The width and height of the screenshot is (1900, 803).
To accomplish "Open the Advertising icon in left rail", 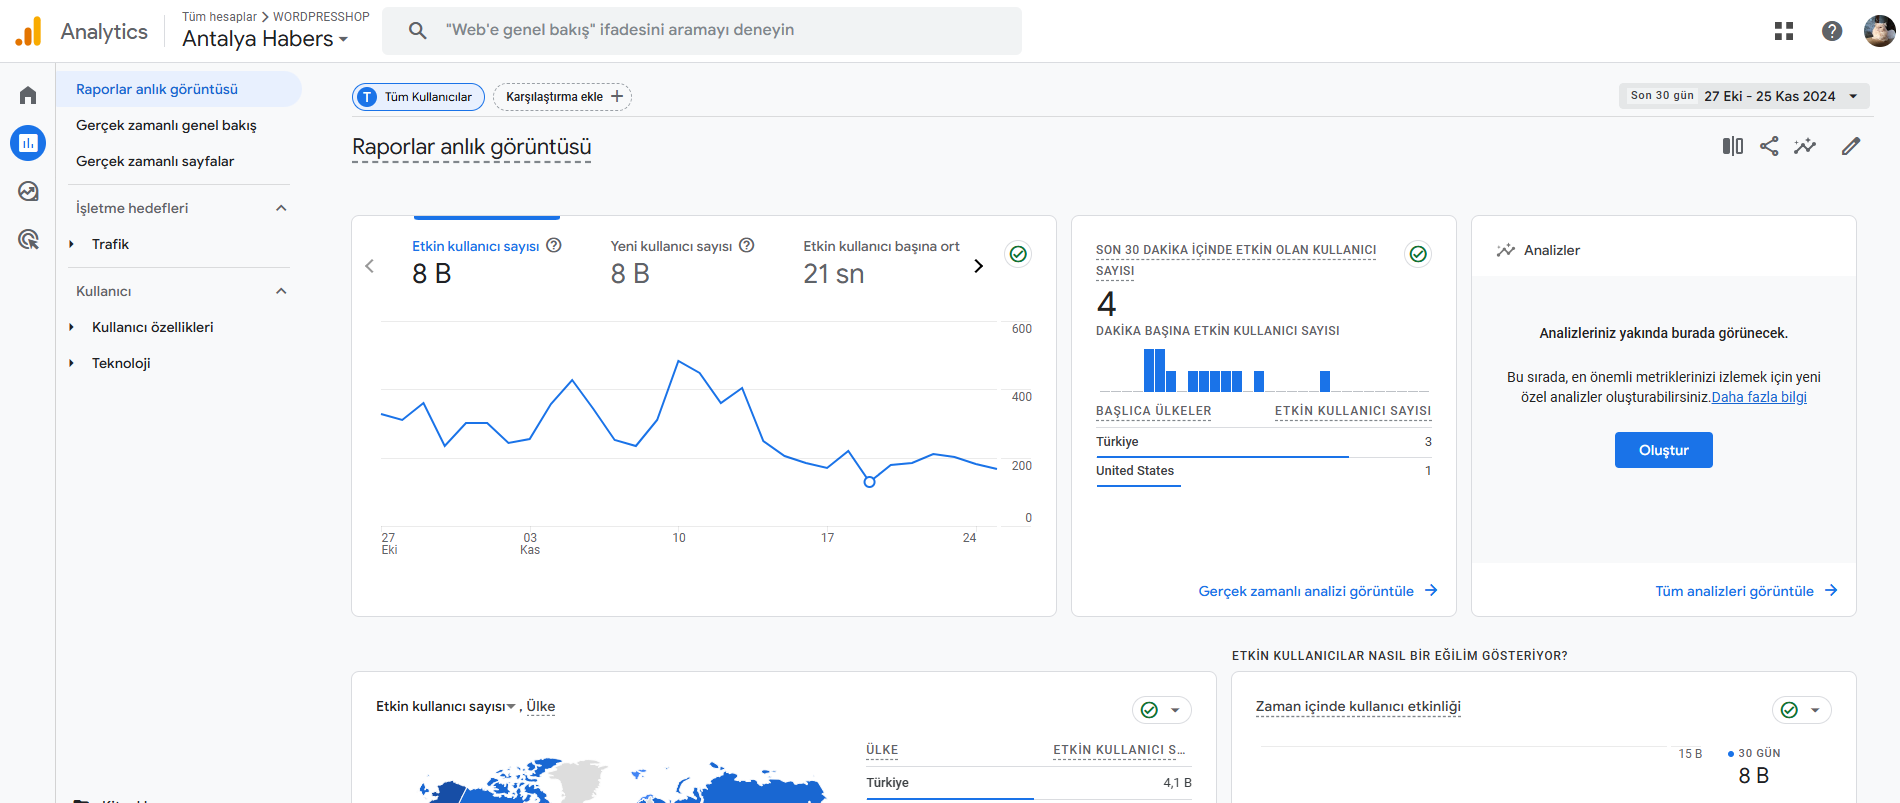I will [x=28, y=239].
